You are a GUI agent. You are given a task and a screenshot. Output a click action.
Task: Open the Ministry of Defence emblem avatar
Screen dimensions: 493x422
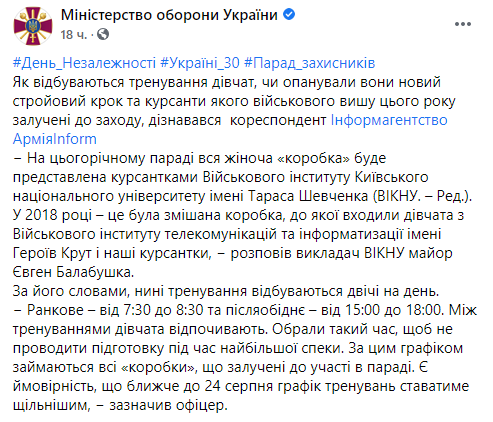[33, 26]
